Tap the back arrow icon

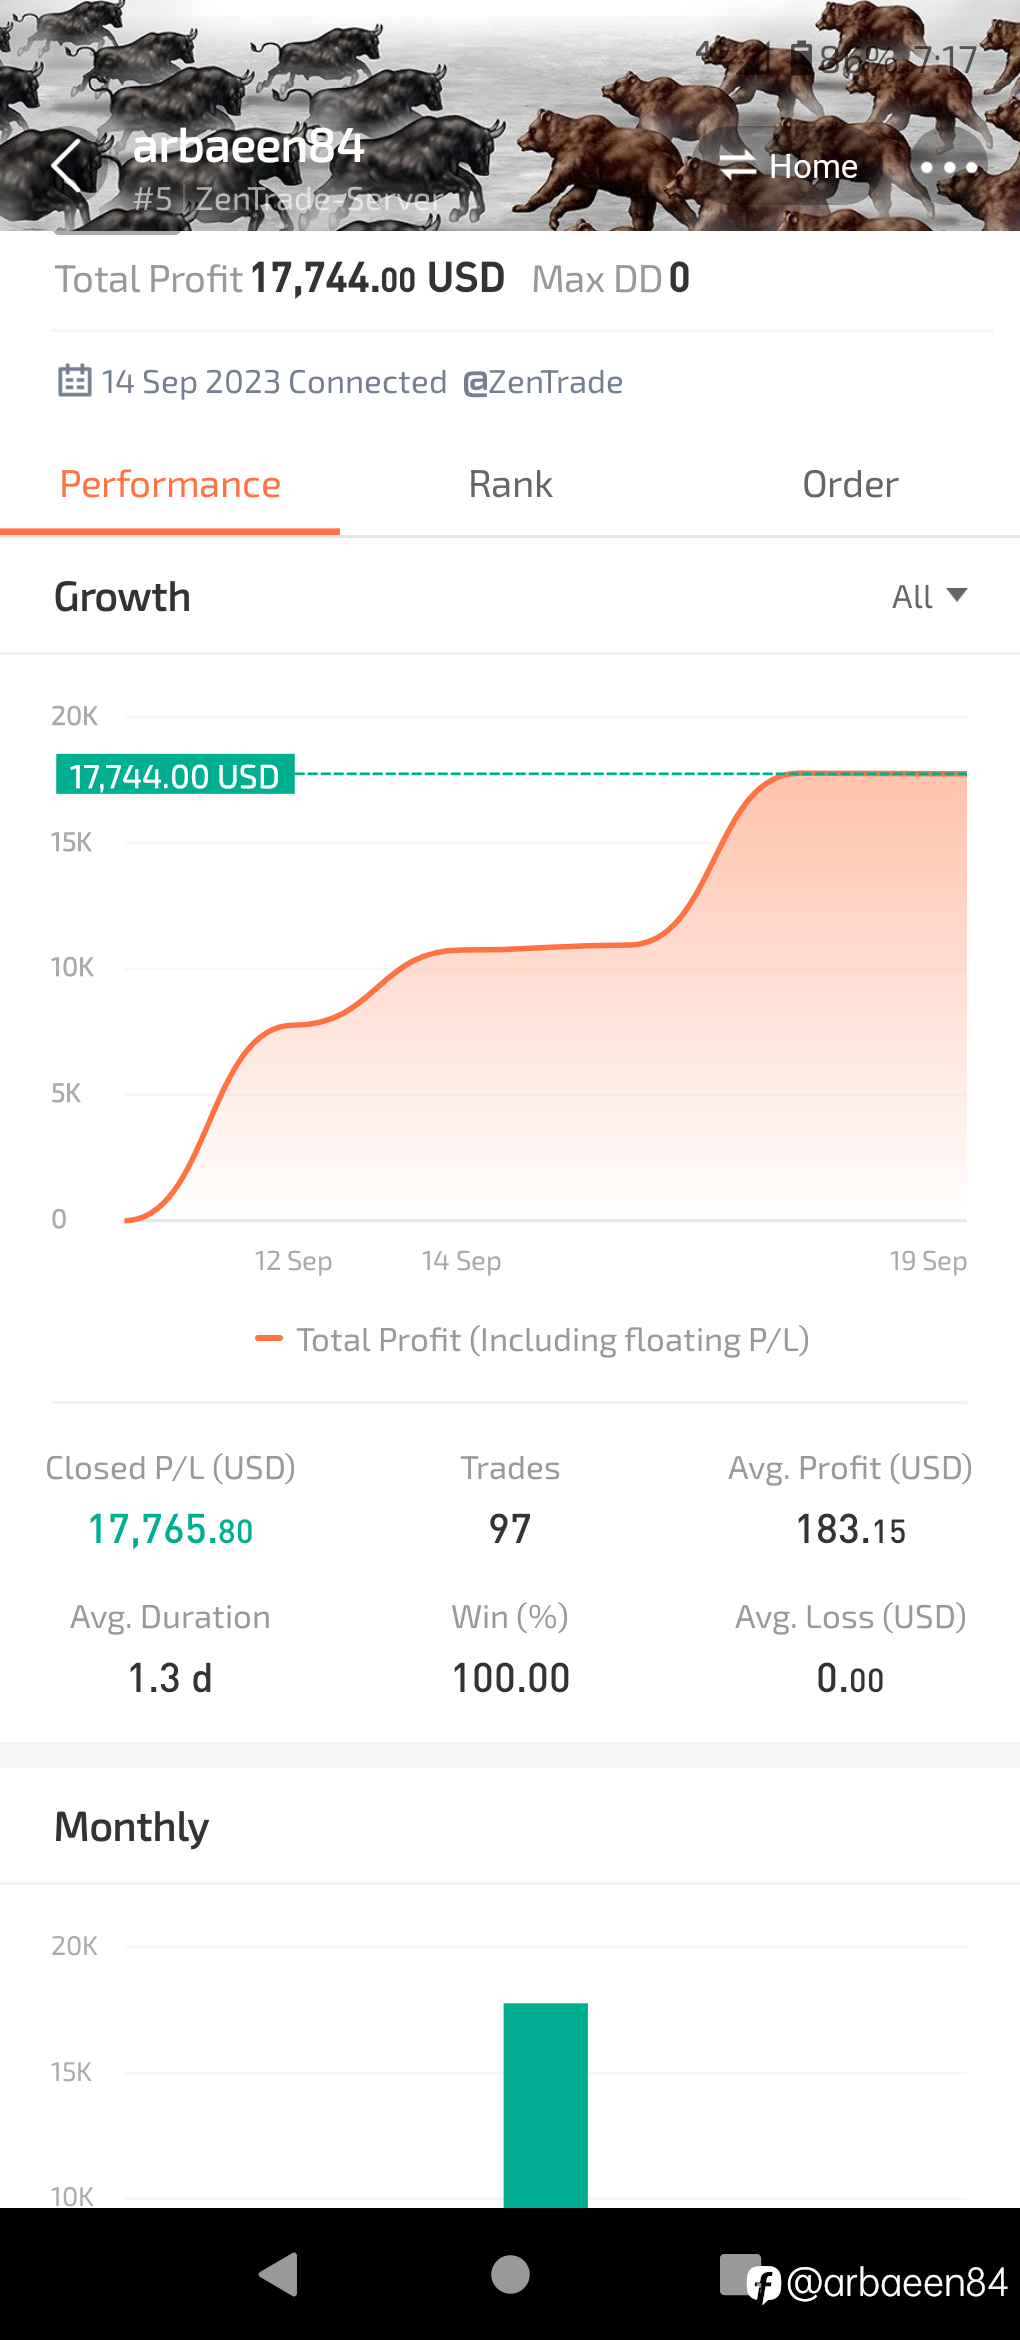67,166
